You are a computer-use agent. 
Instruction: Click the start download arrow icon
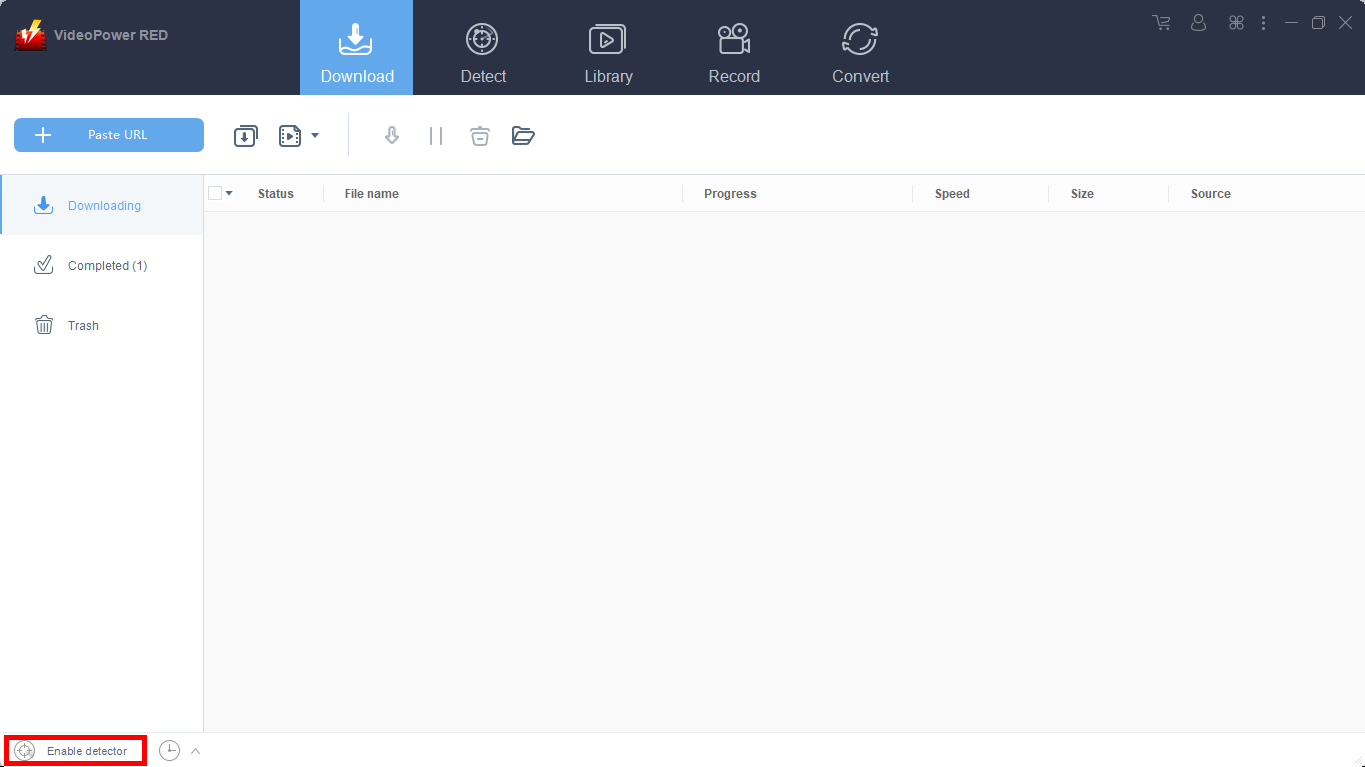click(x=392, y=136)
